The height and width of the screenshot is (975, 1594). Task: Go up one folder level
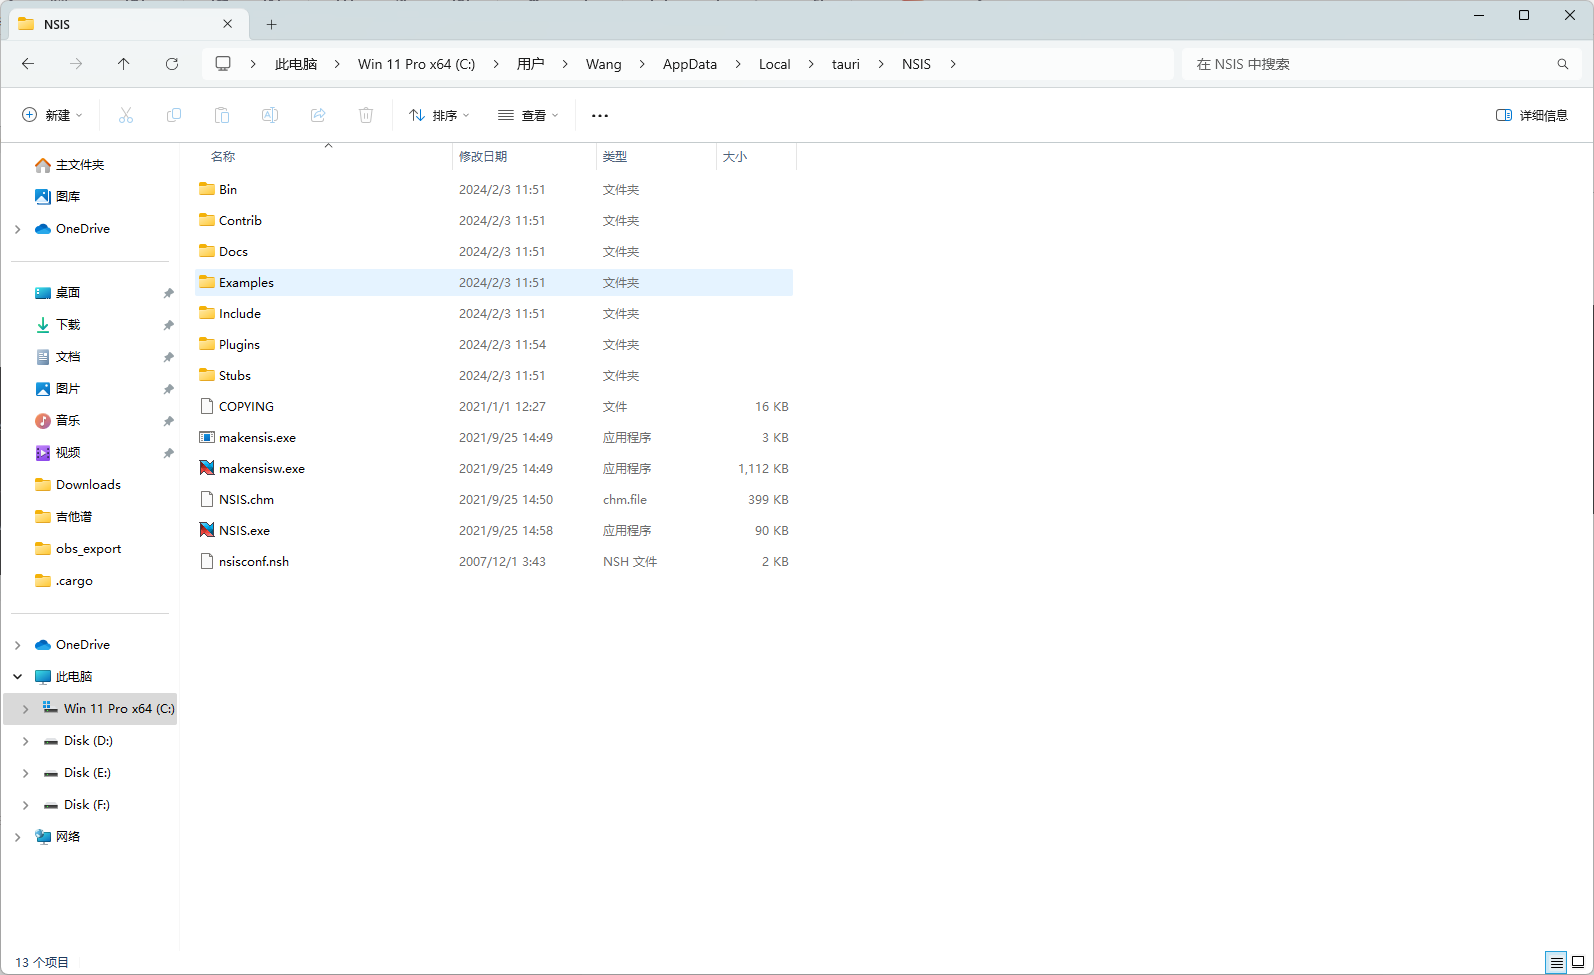click(124, 64)
